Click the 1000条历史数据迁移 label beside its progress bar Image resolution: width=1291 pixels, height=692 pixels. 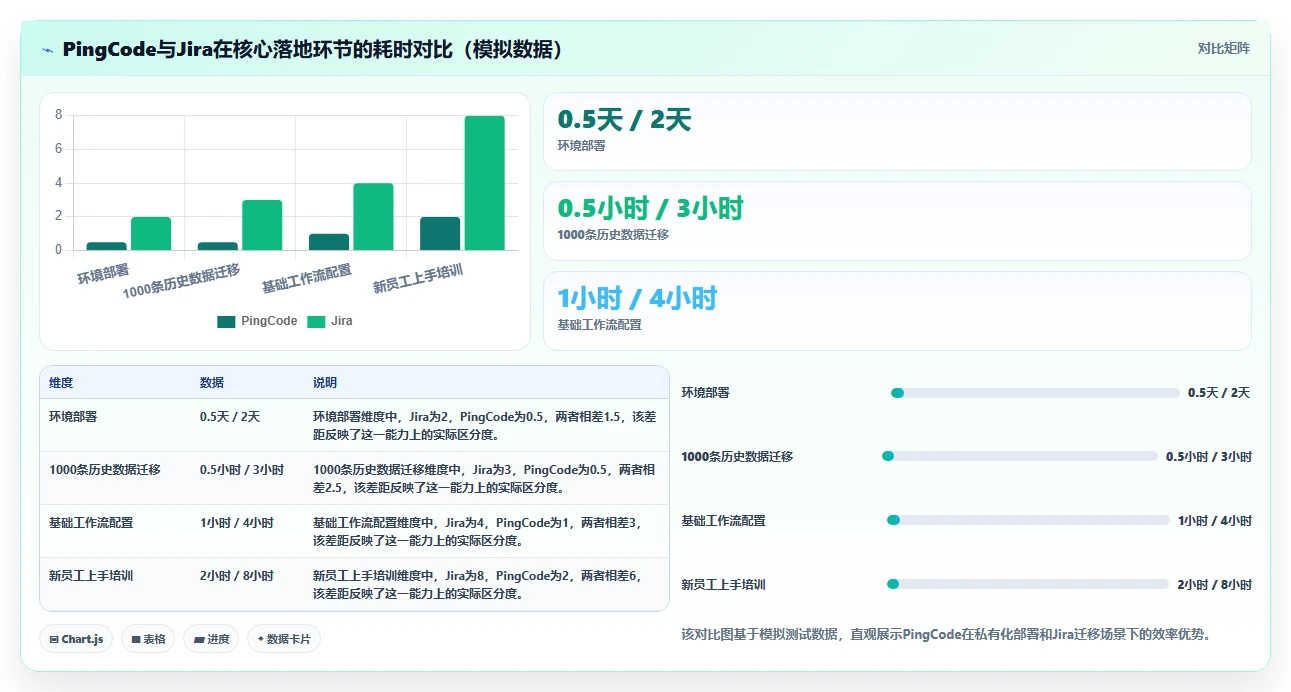pos(737,457)
